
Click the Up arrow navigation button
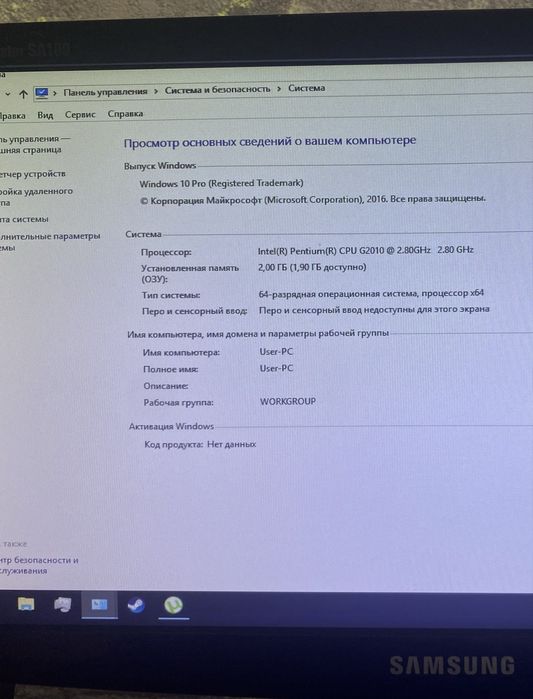pyautogui.click(x=23, y=94)
